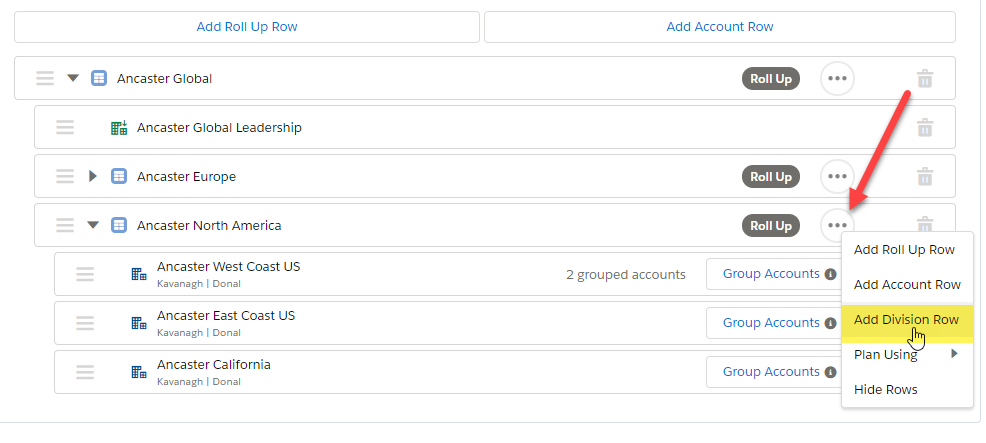The height and width of the screenshot is (443, 986).
Task: Open ellipsis menu for Ancaster Europe
Action: 838,177
